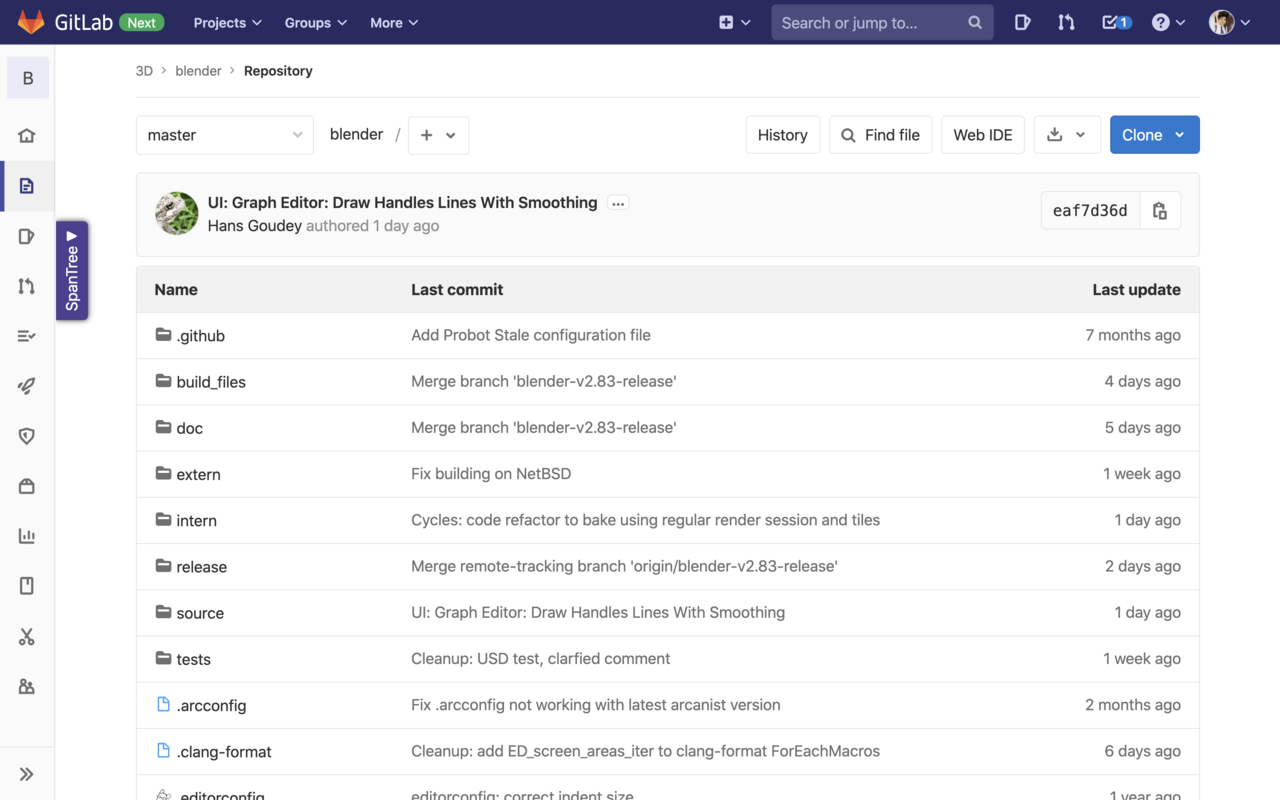The image size is (1280, 800).
Task: Open download source code dropdown
Action: 1066,135
